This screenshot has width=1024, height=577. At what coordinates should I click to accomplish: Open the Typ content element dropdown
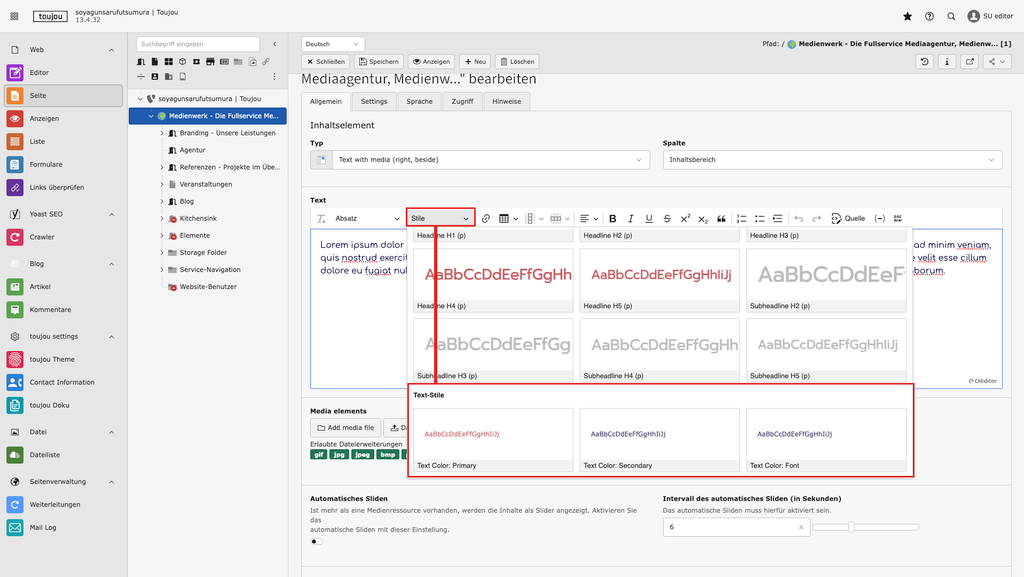[x=480, y=160]
